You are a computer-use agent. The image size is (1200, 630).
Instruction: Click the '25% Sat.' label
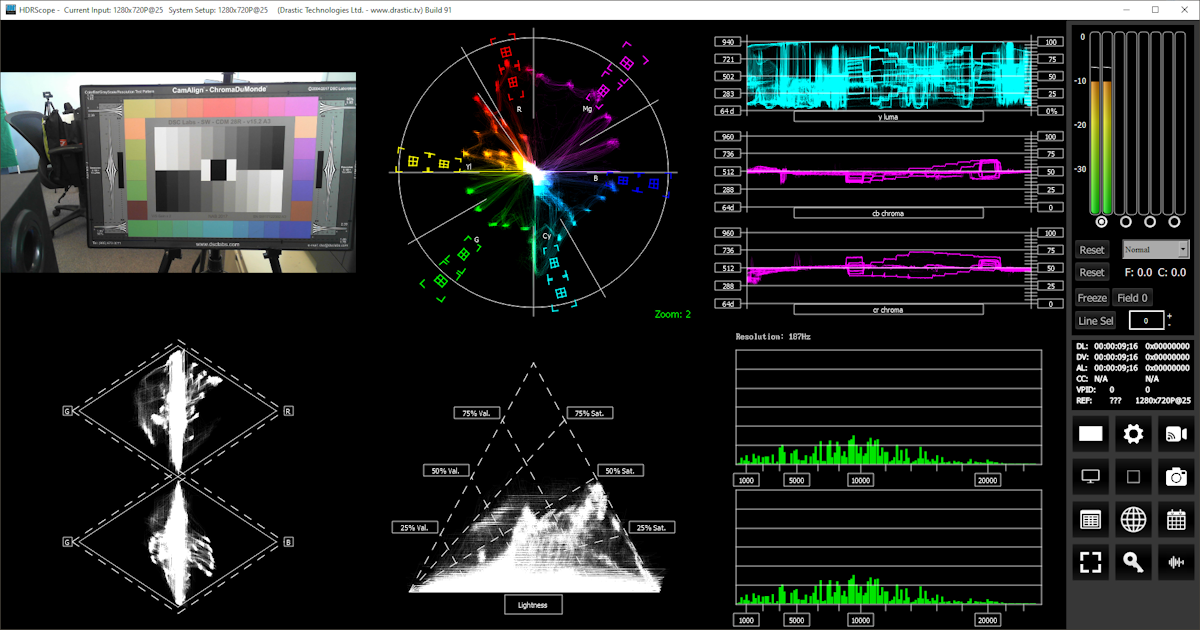652,527
